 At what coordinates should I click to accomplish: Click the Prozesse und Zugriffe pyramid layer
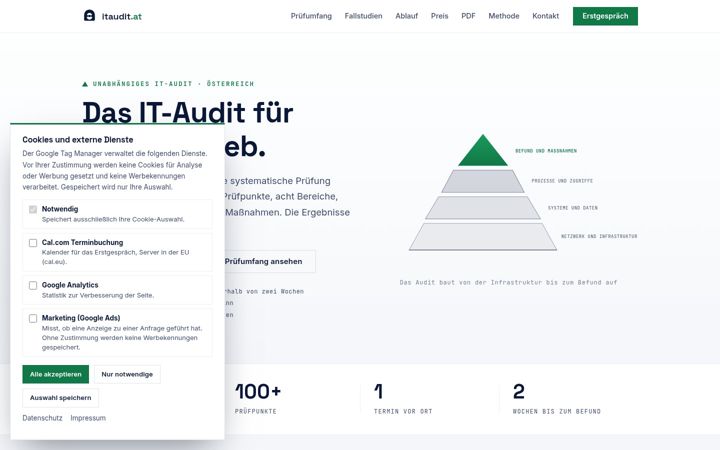[483, 181]
